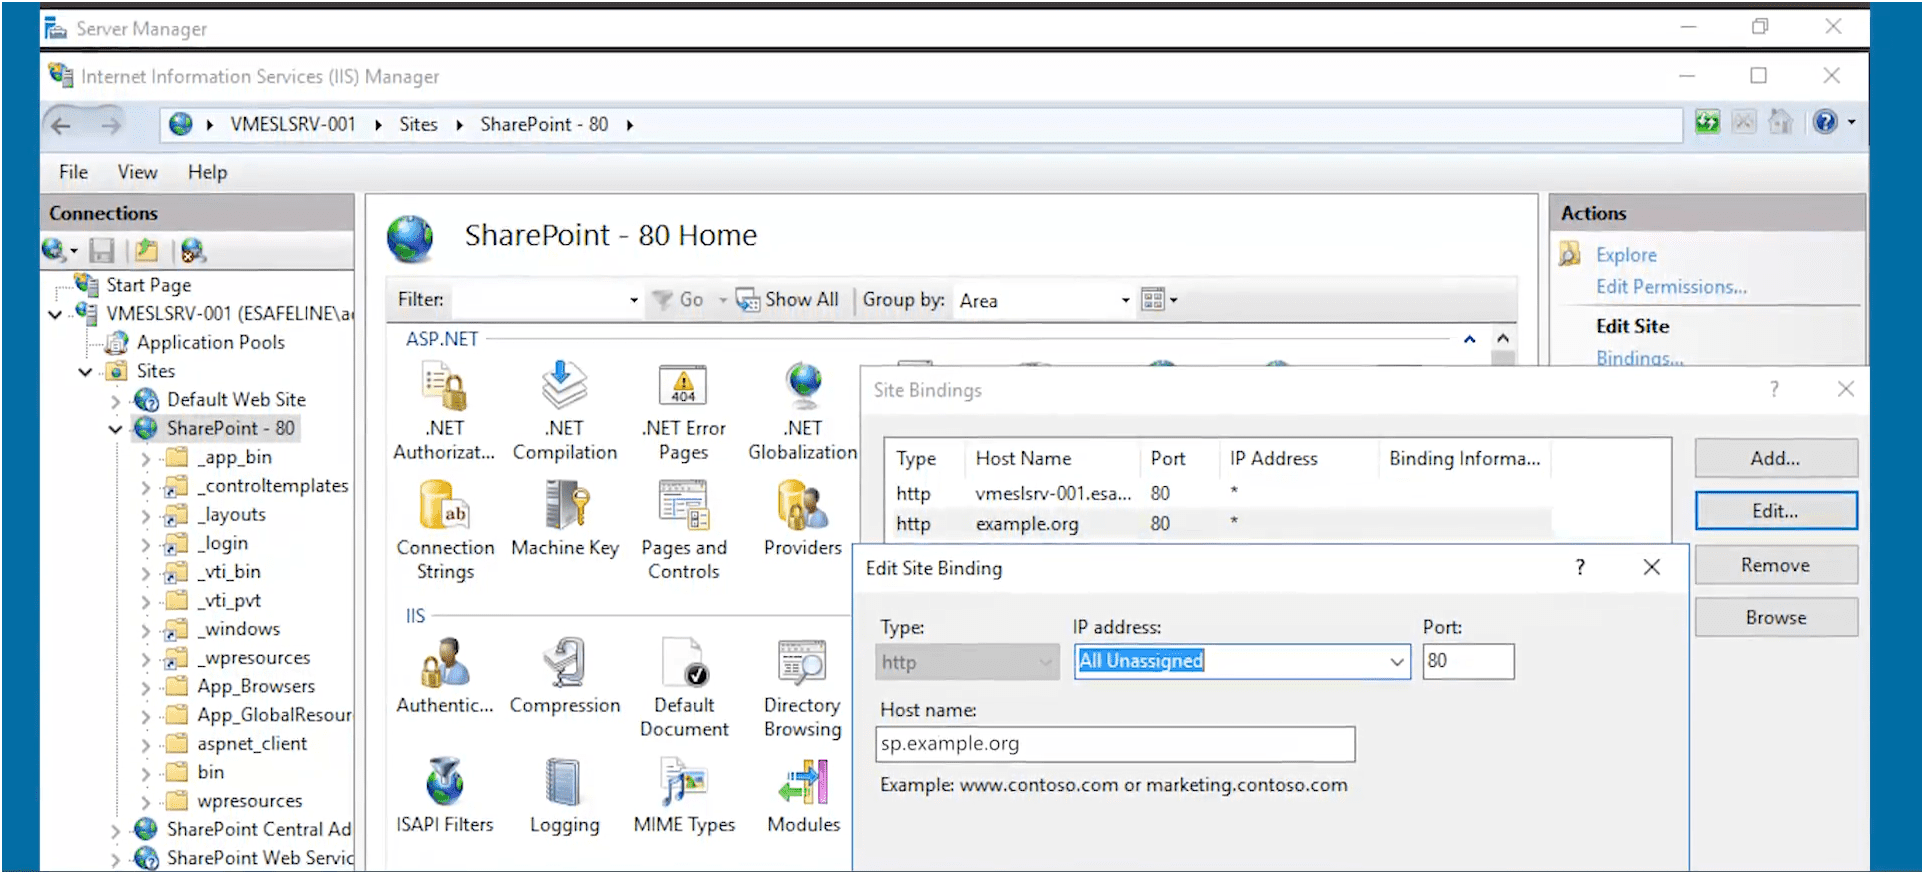Image resolution: width=1924 pixels, height=872 pixels.
Task: Open the IP address dropdown
Action: coord(1397,662)
